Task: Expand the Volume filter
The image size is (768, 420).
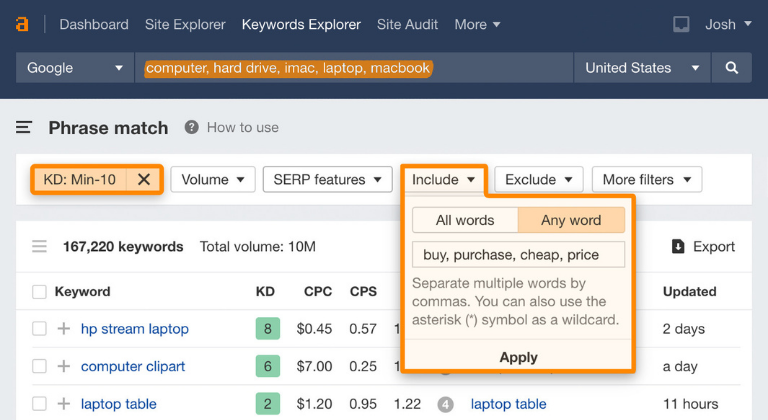Action: pyautogui.click(x=213, y=179)
